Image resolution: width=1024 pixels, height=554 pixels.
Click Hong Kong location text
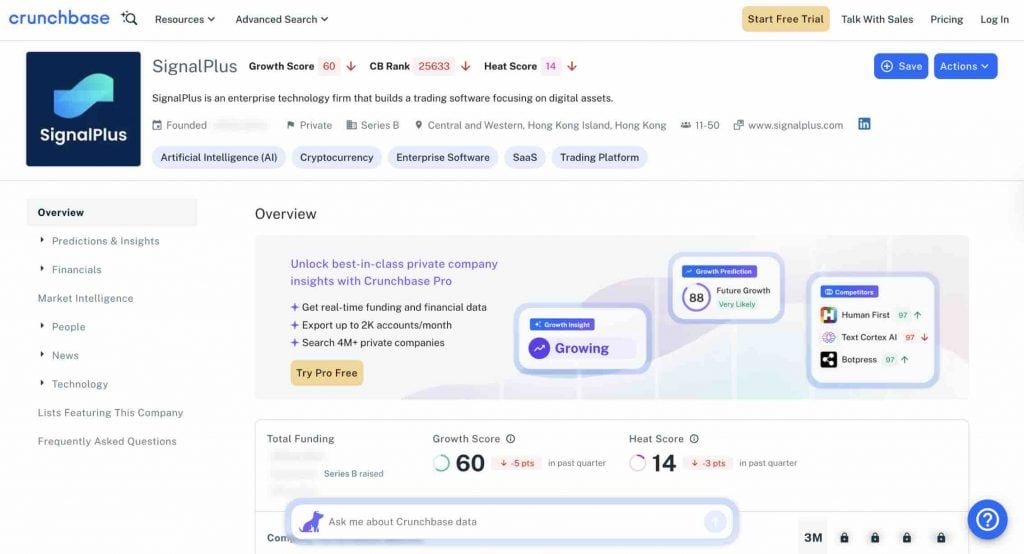[x=547, y=125]
